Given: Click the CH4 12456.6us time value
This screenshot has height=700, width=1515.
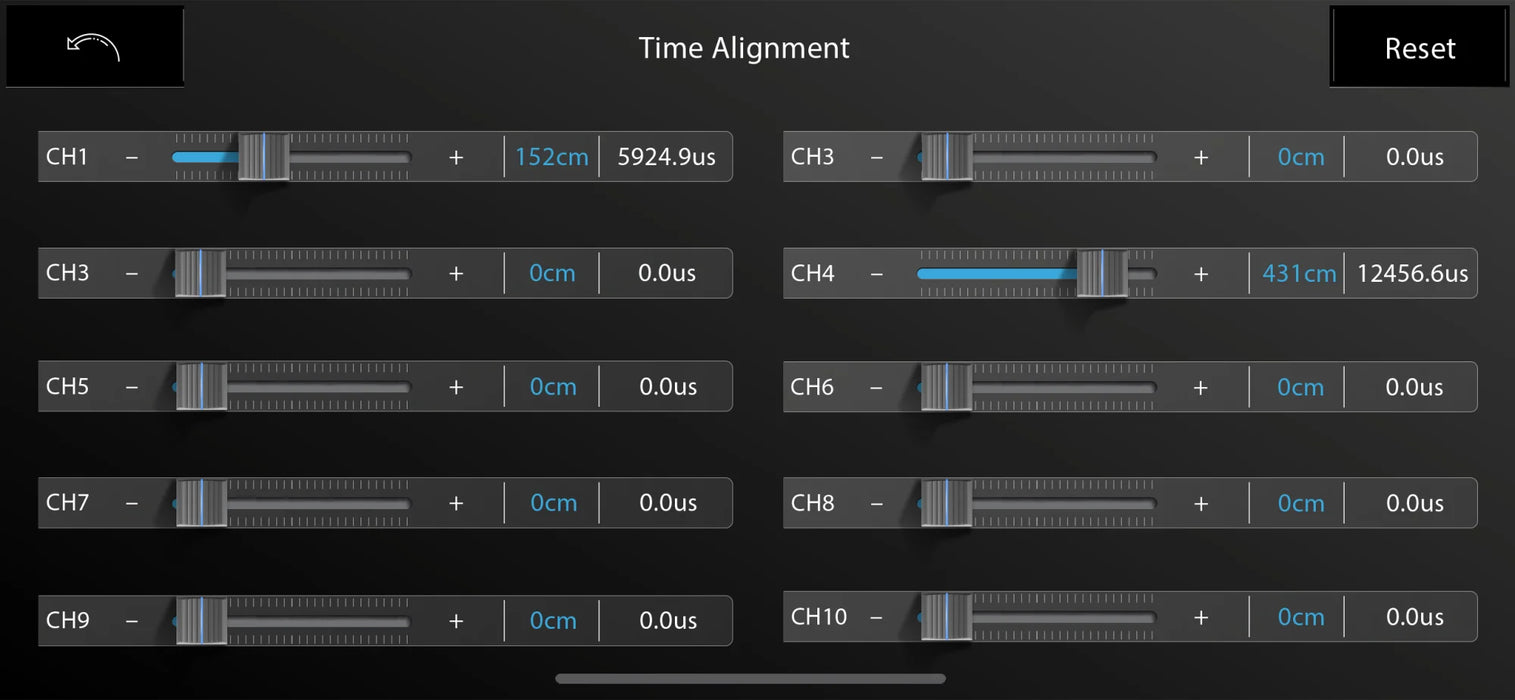Looking at the screenshot, I should pyautogui.click(x=1412, y=273).
